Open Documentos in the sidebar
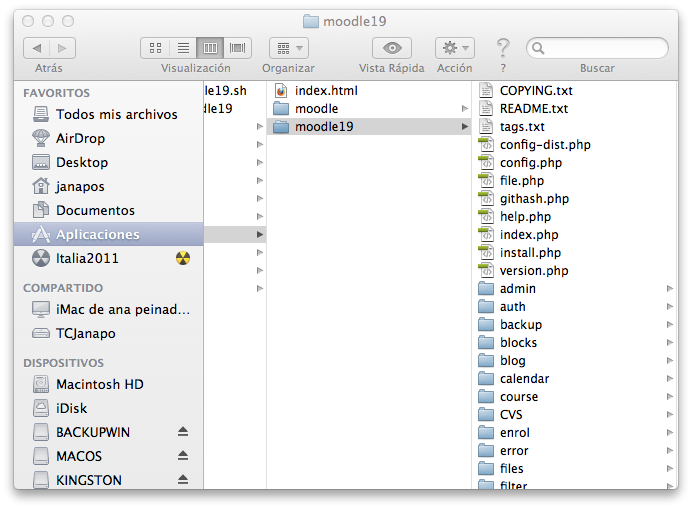This screenshot has width=692, height=509. [95, 210]
